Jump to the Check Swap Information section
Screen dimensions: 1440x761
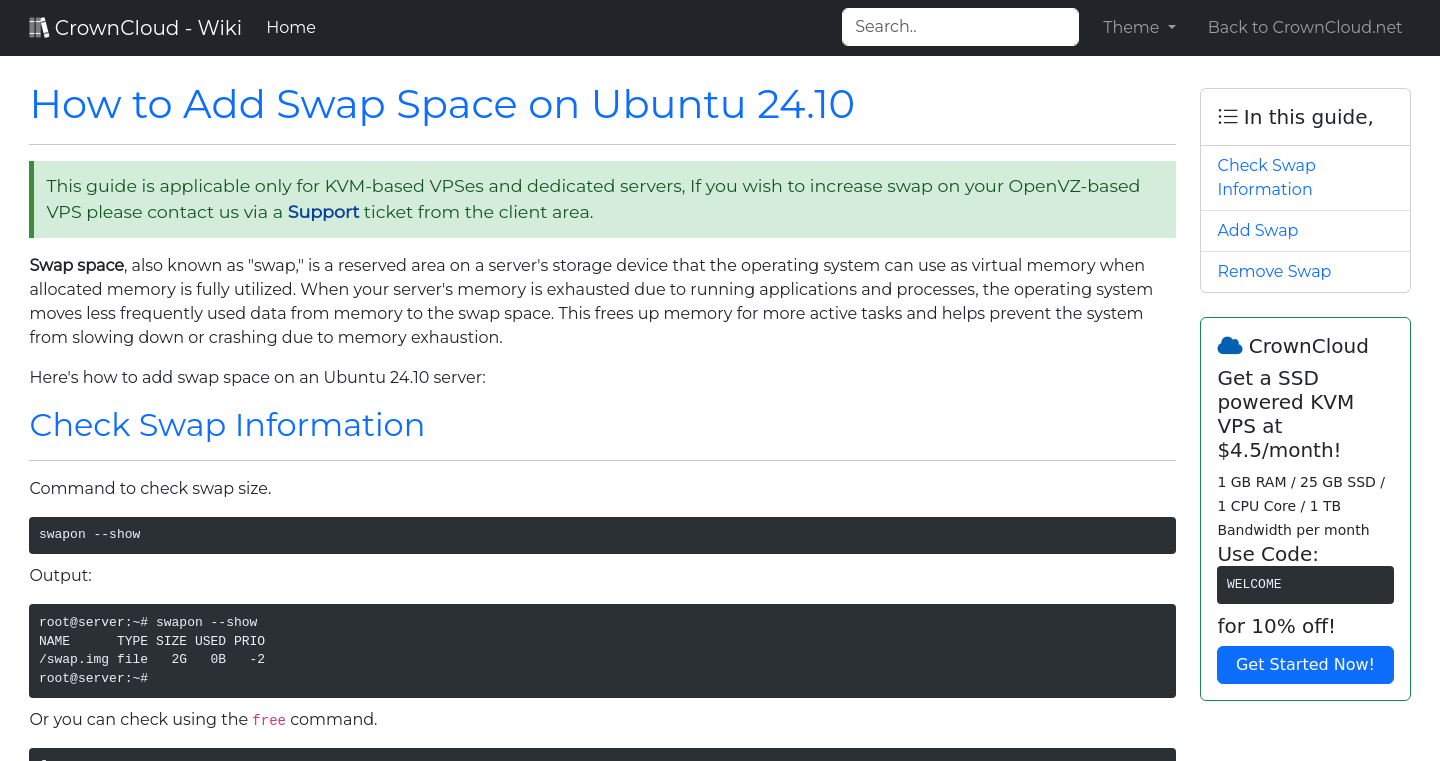coord(1266,177)
